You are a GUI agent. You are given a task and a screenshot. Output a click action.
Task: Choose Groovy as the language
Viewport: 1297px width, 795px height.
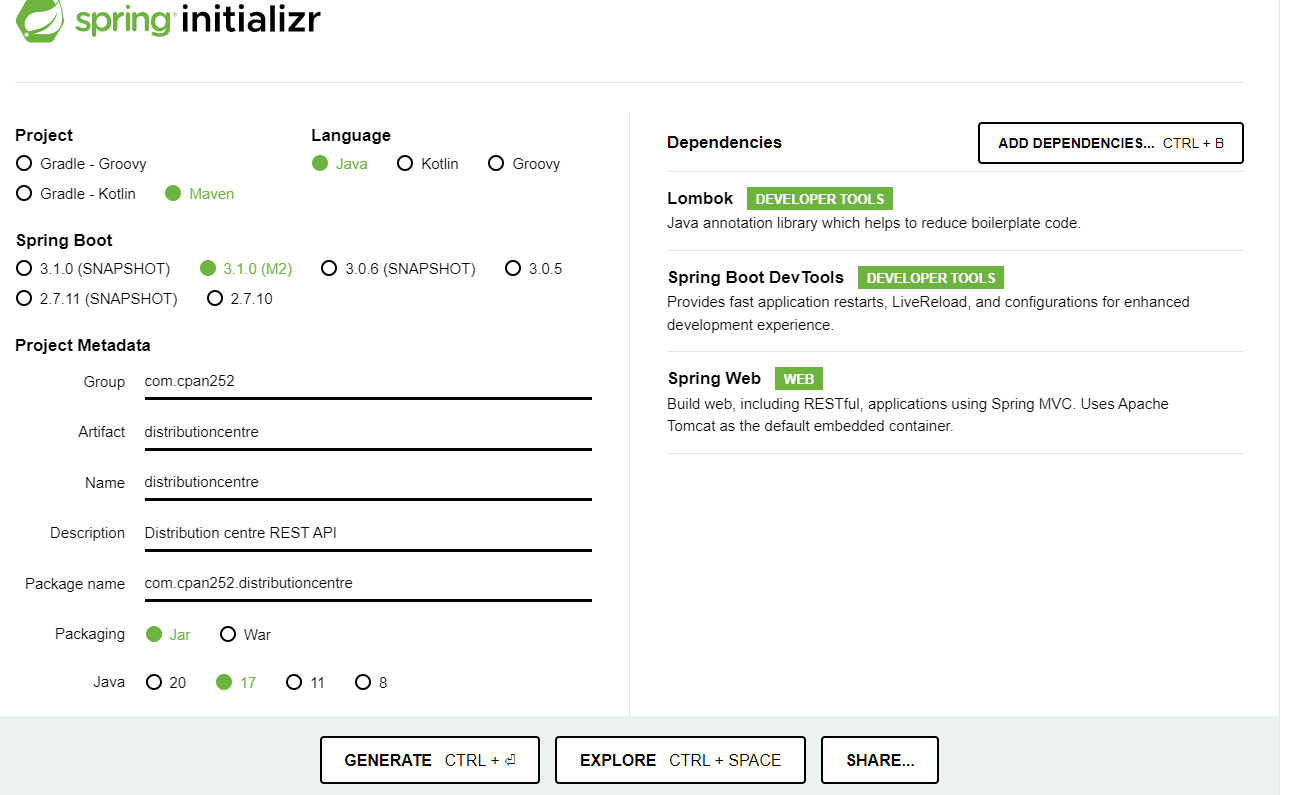pyautogui.click(x=495, y=163)
